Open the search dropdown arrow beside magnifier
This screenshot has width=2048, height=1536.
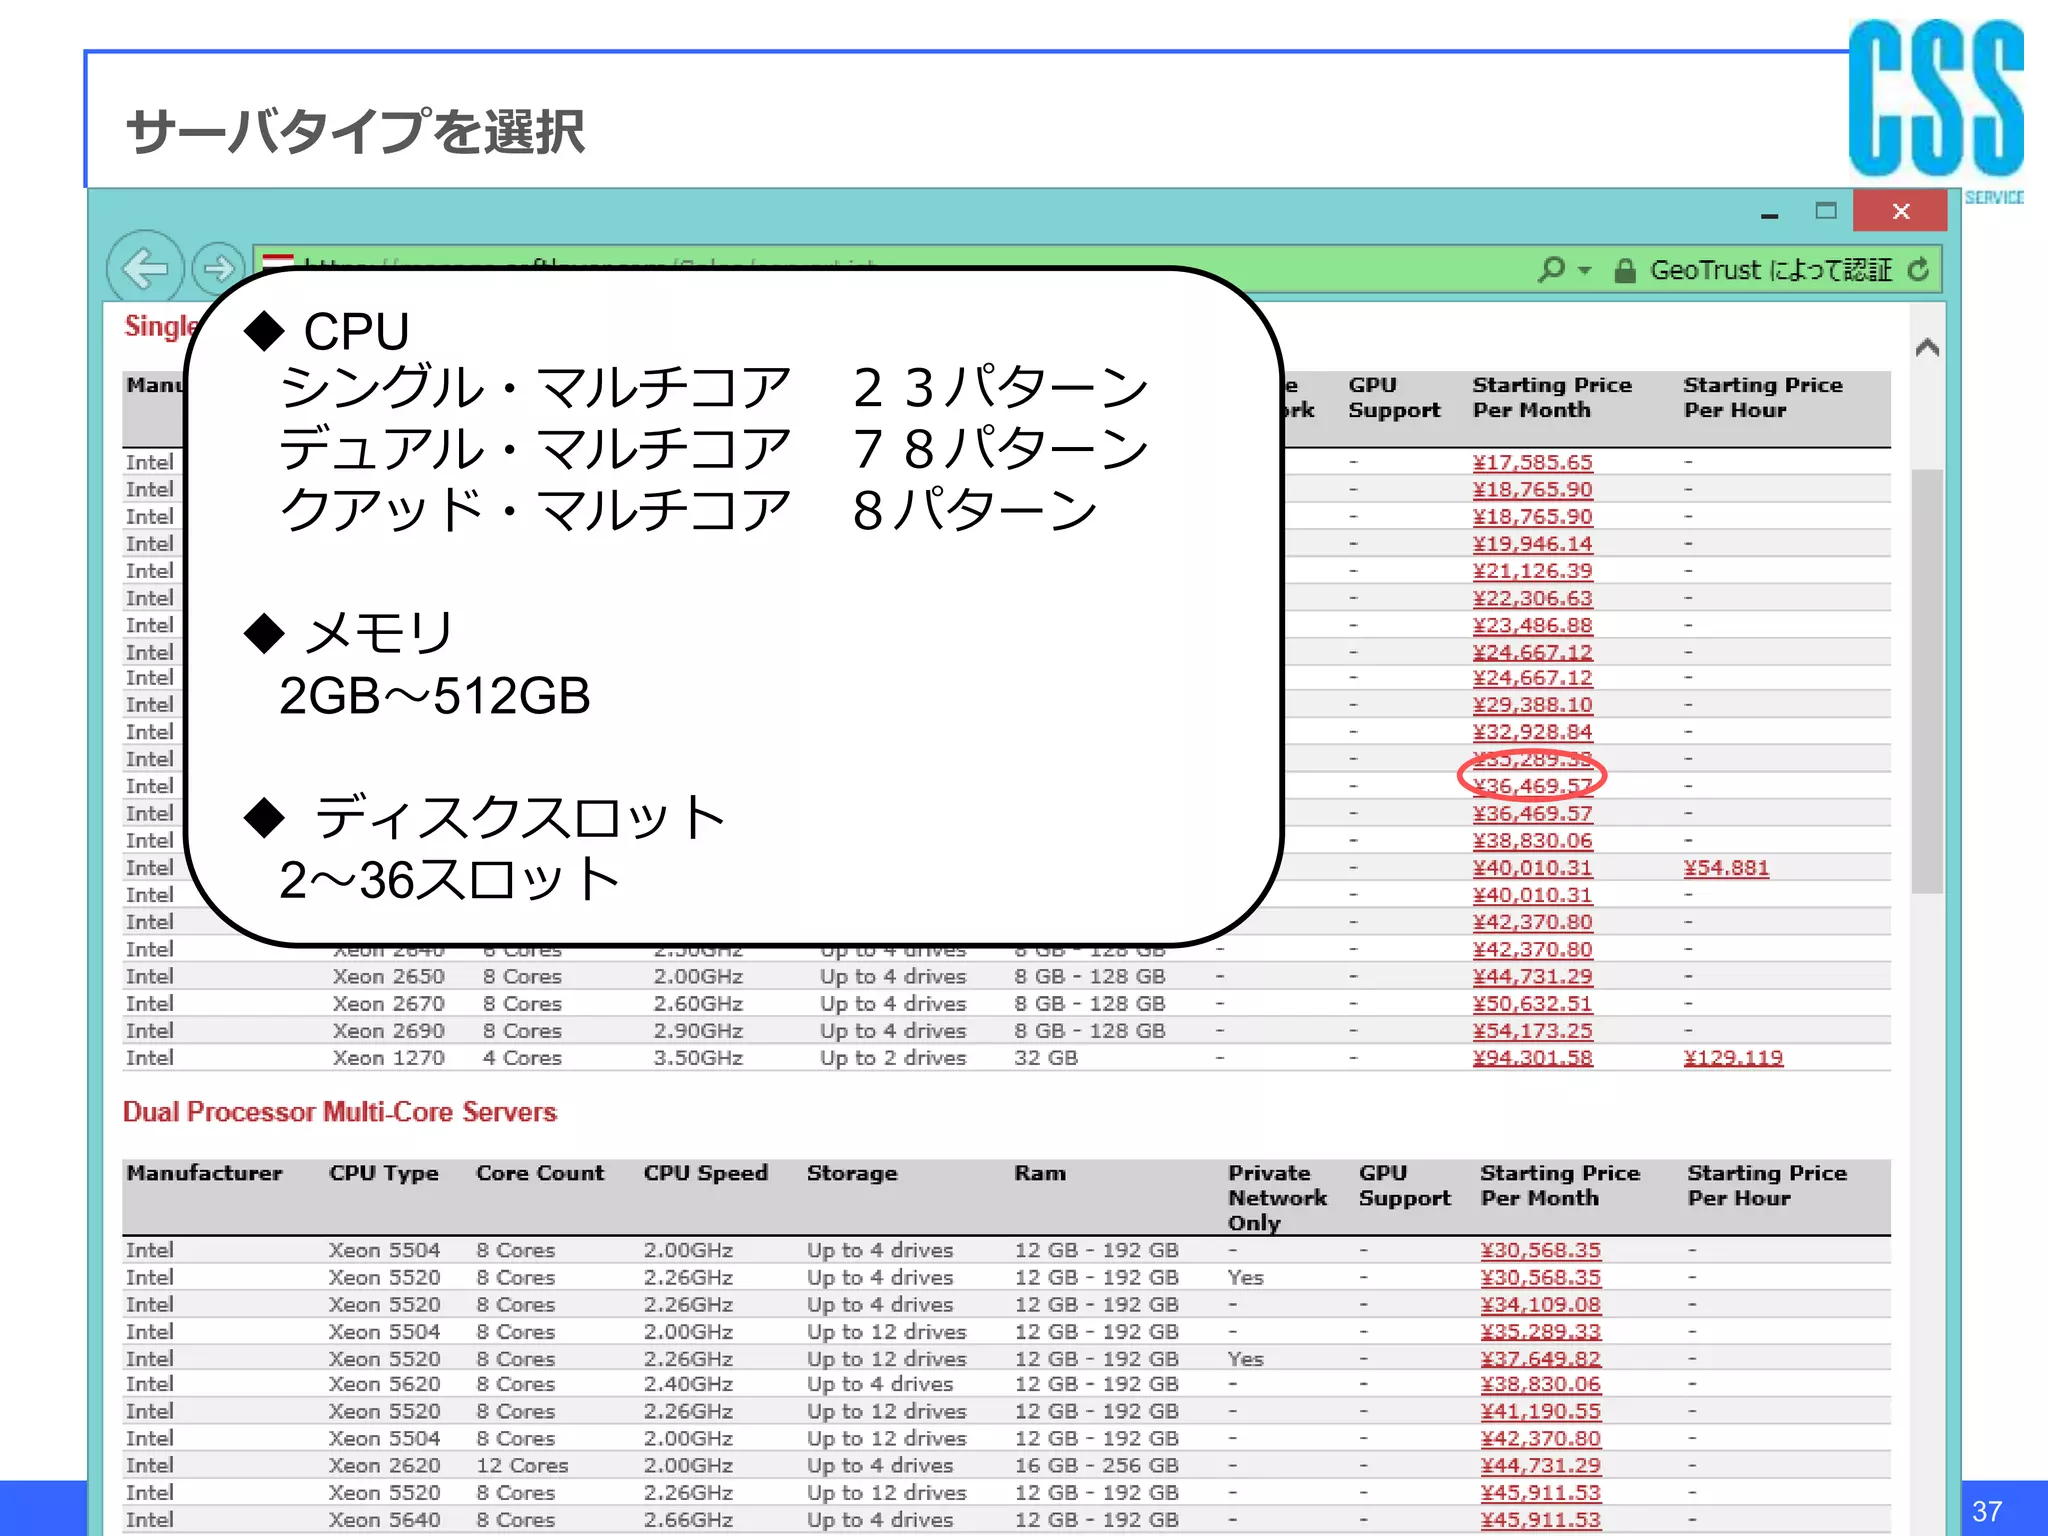pos(1584,270)
